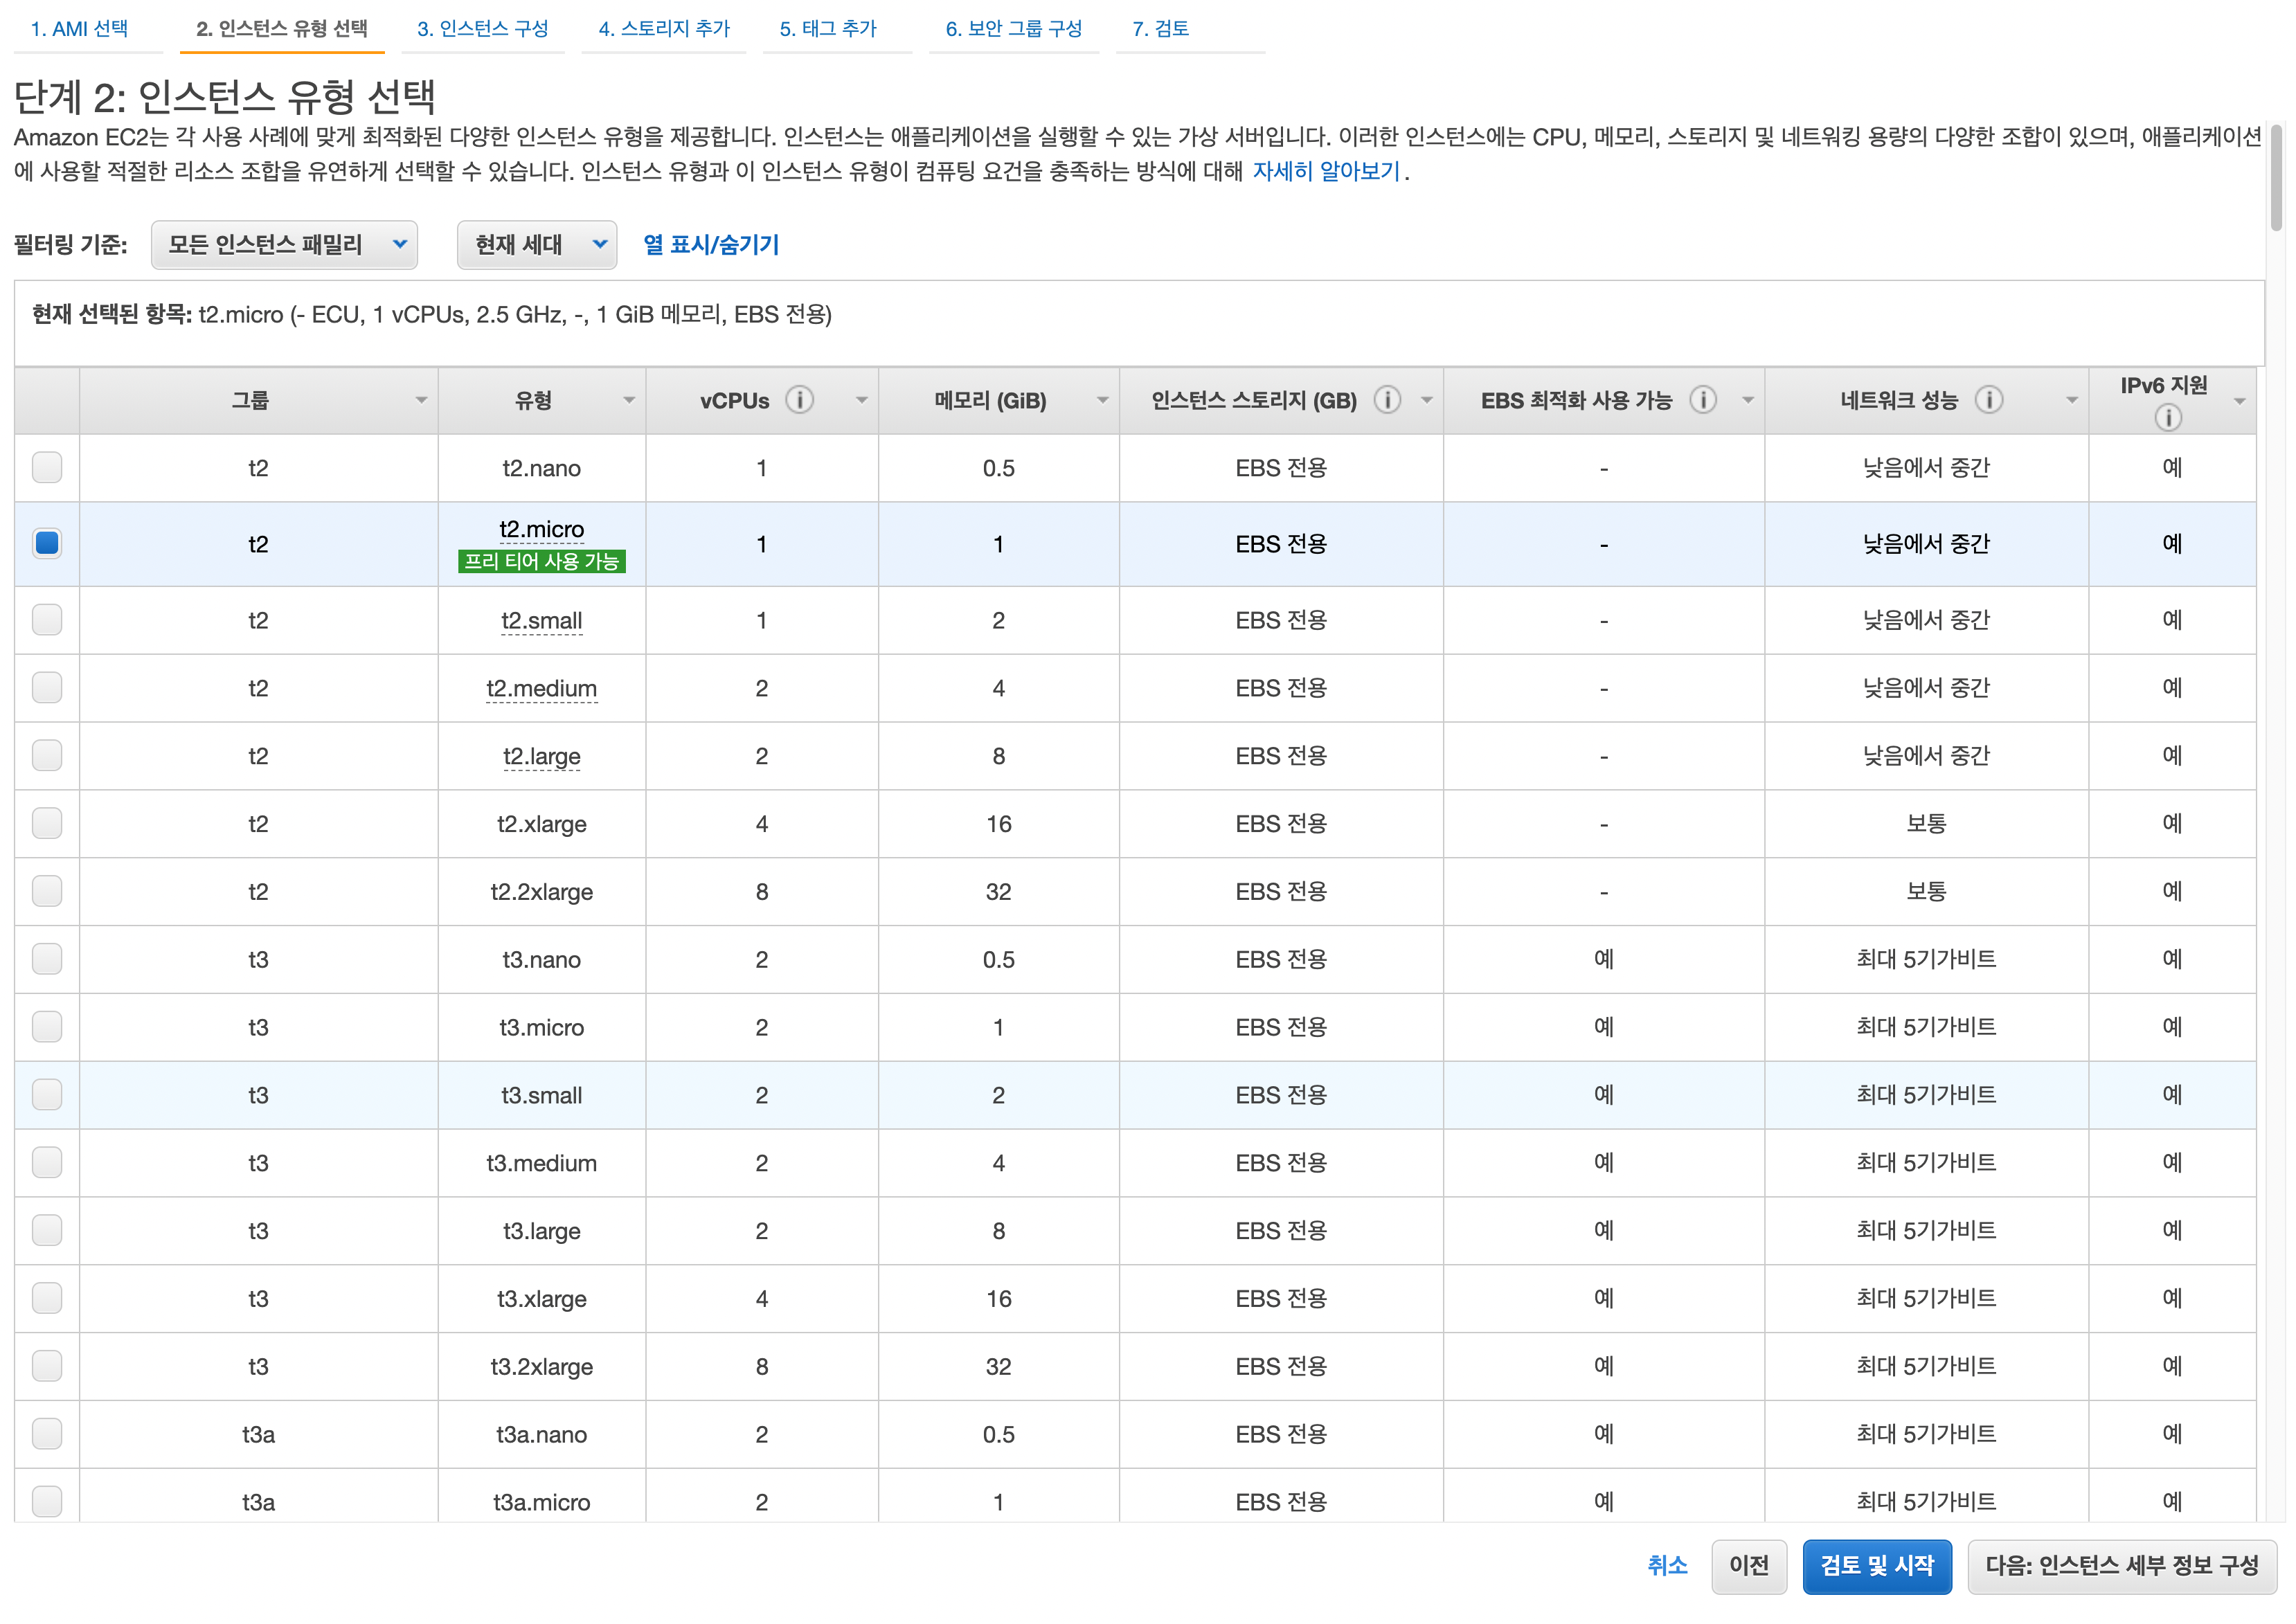Click the 검토 및 시작 button
Image resolution: width=2296 pixels, height=1624 pixels.
(x=1877, y=1566)
